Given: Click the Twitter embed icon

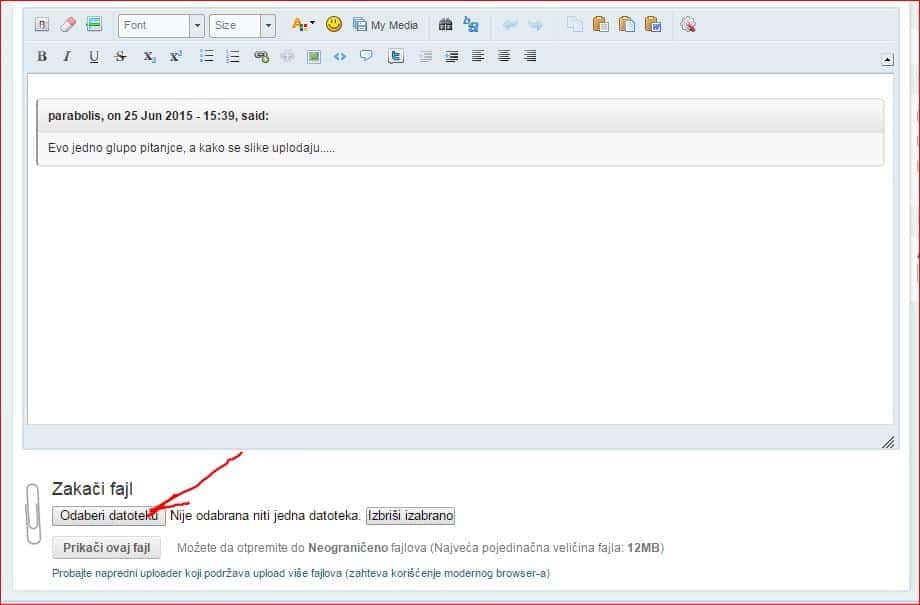Looking at the screenshot, I should coord(396,56).
